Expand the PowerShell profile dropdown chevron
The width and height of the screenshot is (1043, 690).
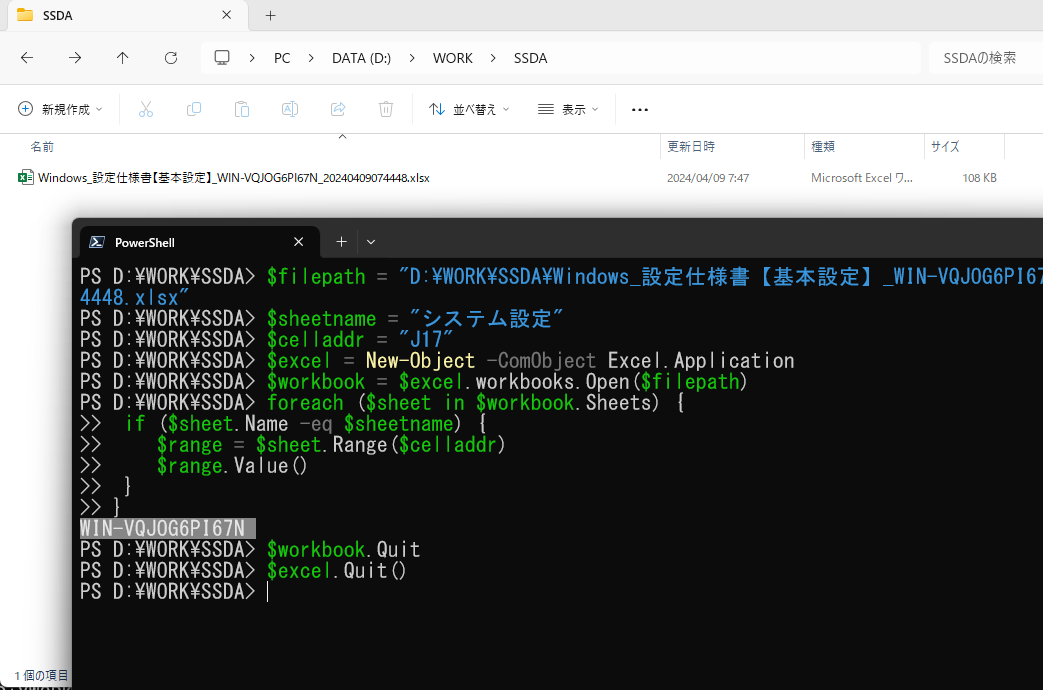370,242
